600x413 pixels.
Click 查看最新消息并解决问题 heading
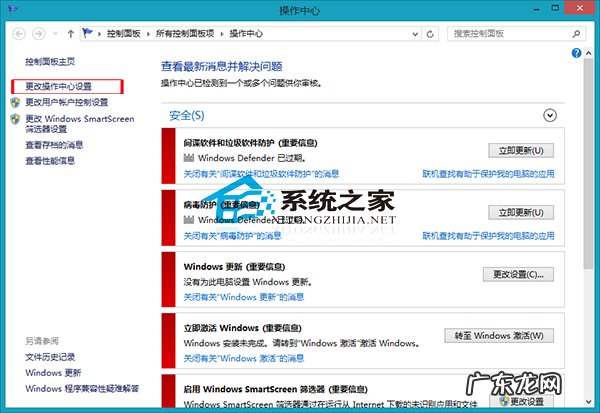(x=222, y=67)
